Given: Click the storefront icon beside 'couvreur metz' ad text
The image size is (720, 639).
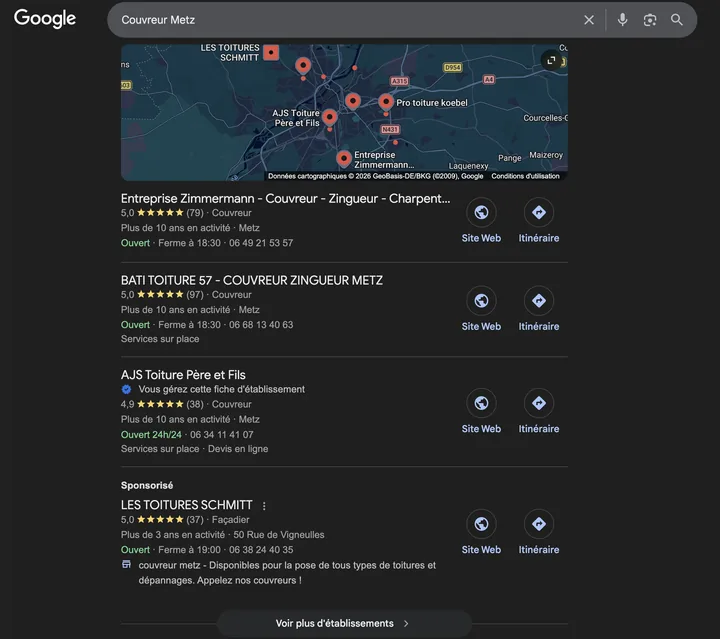Looking at the screenshot, I should pyautogui.click(x=126, y=565).
